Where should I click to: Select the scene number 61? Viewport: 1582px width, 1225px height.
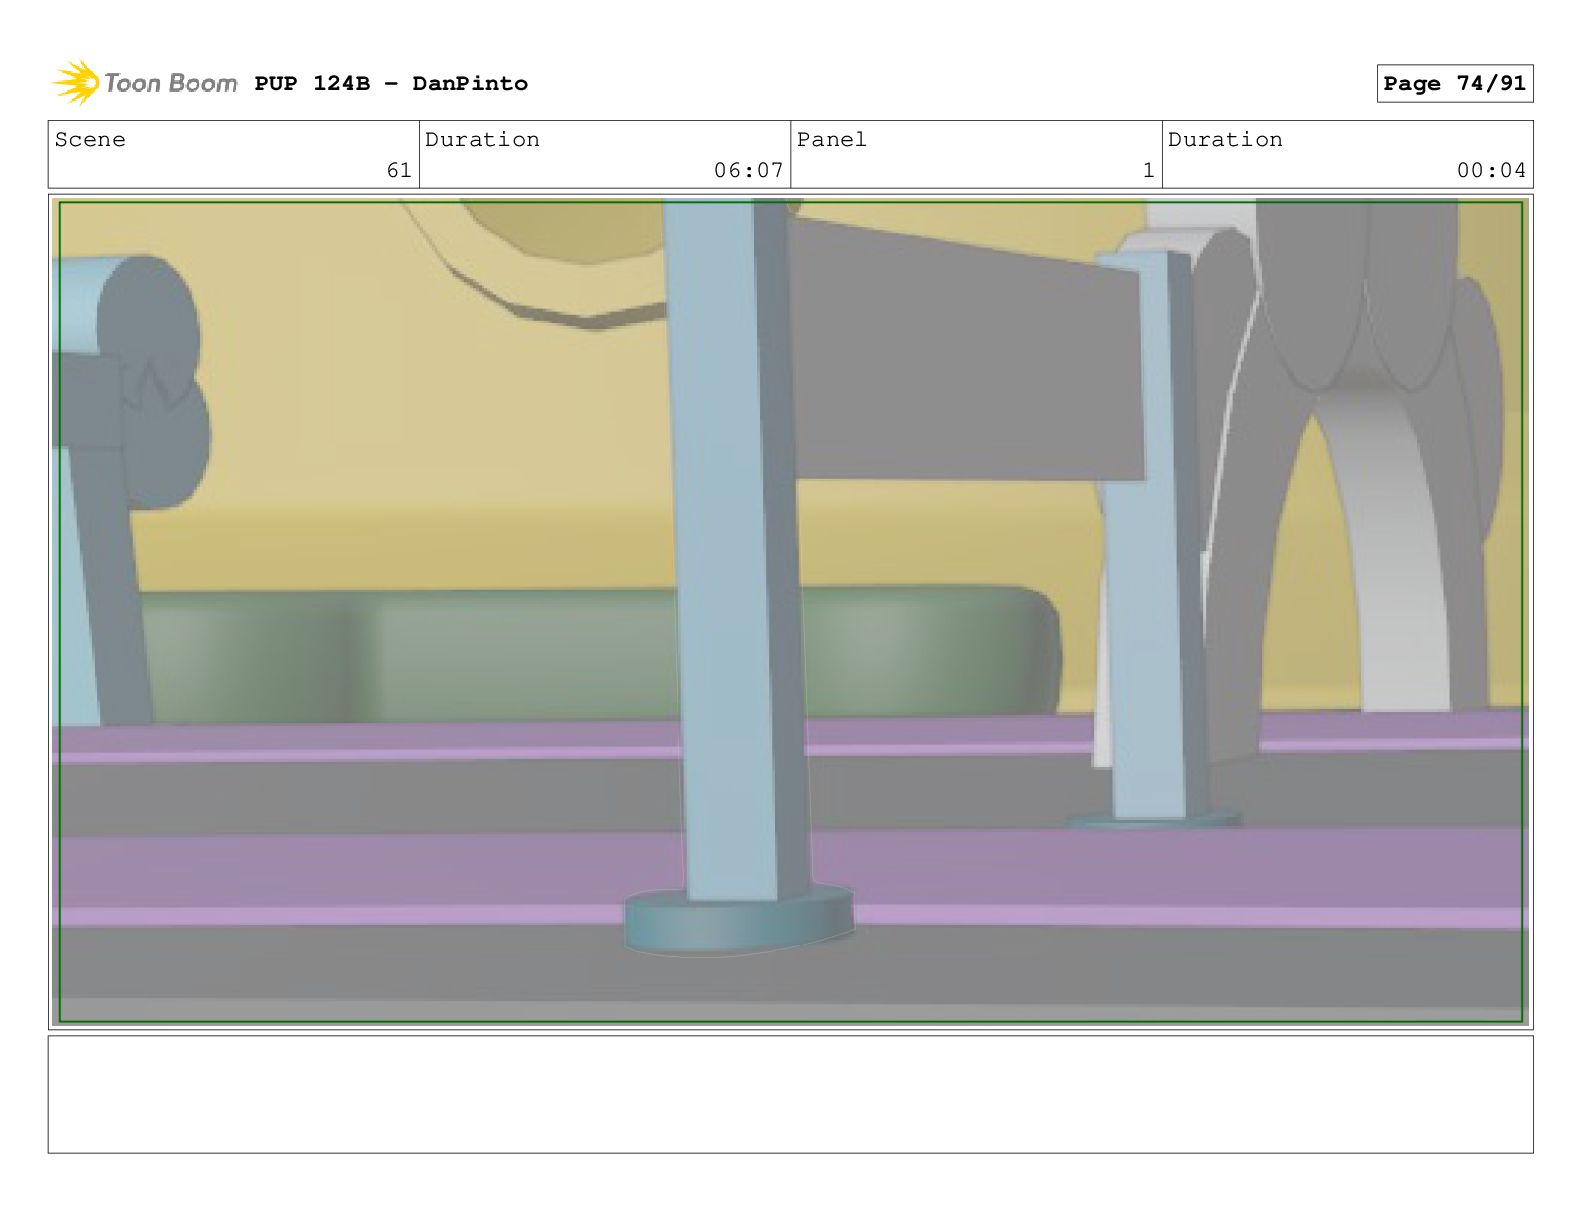click(x=399, y=171)
